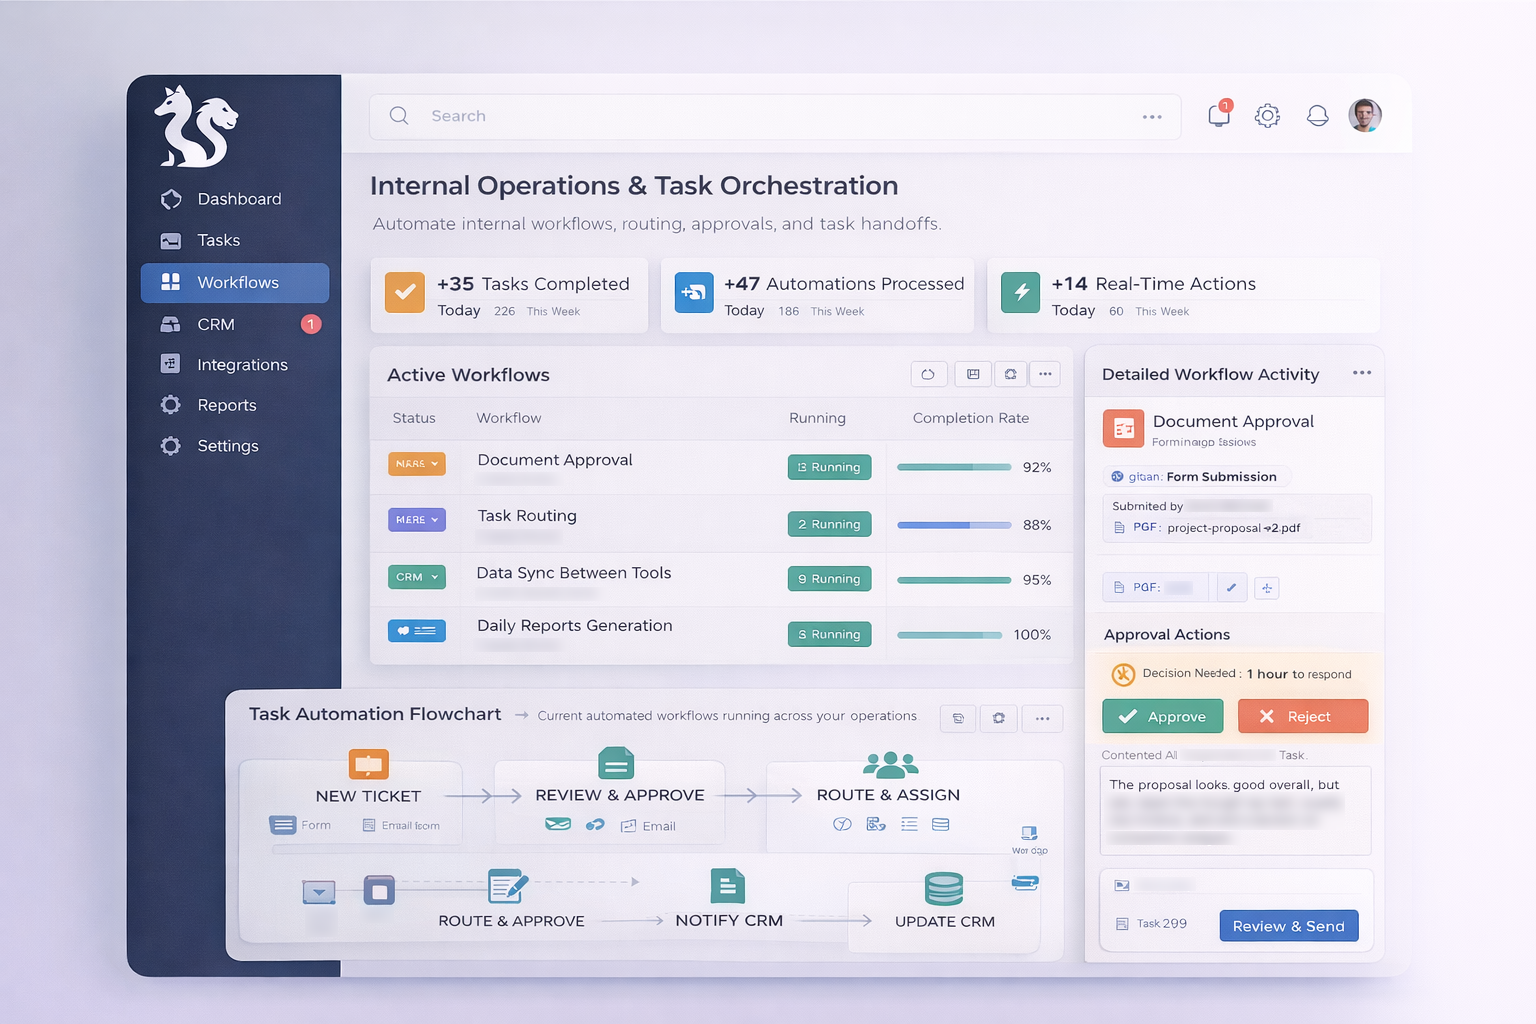Expand the CRM tag dropdown for Data Sync

(x=417, y=577)
